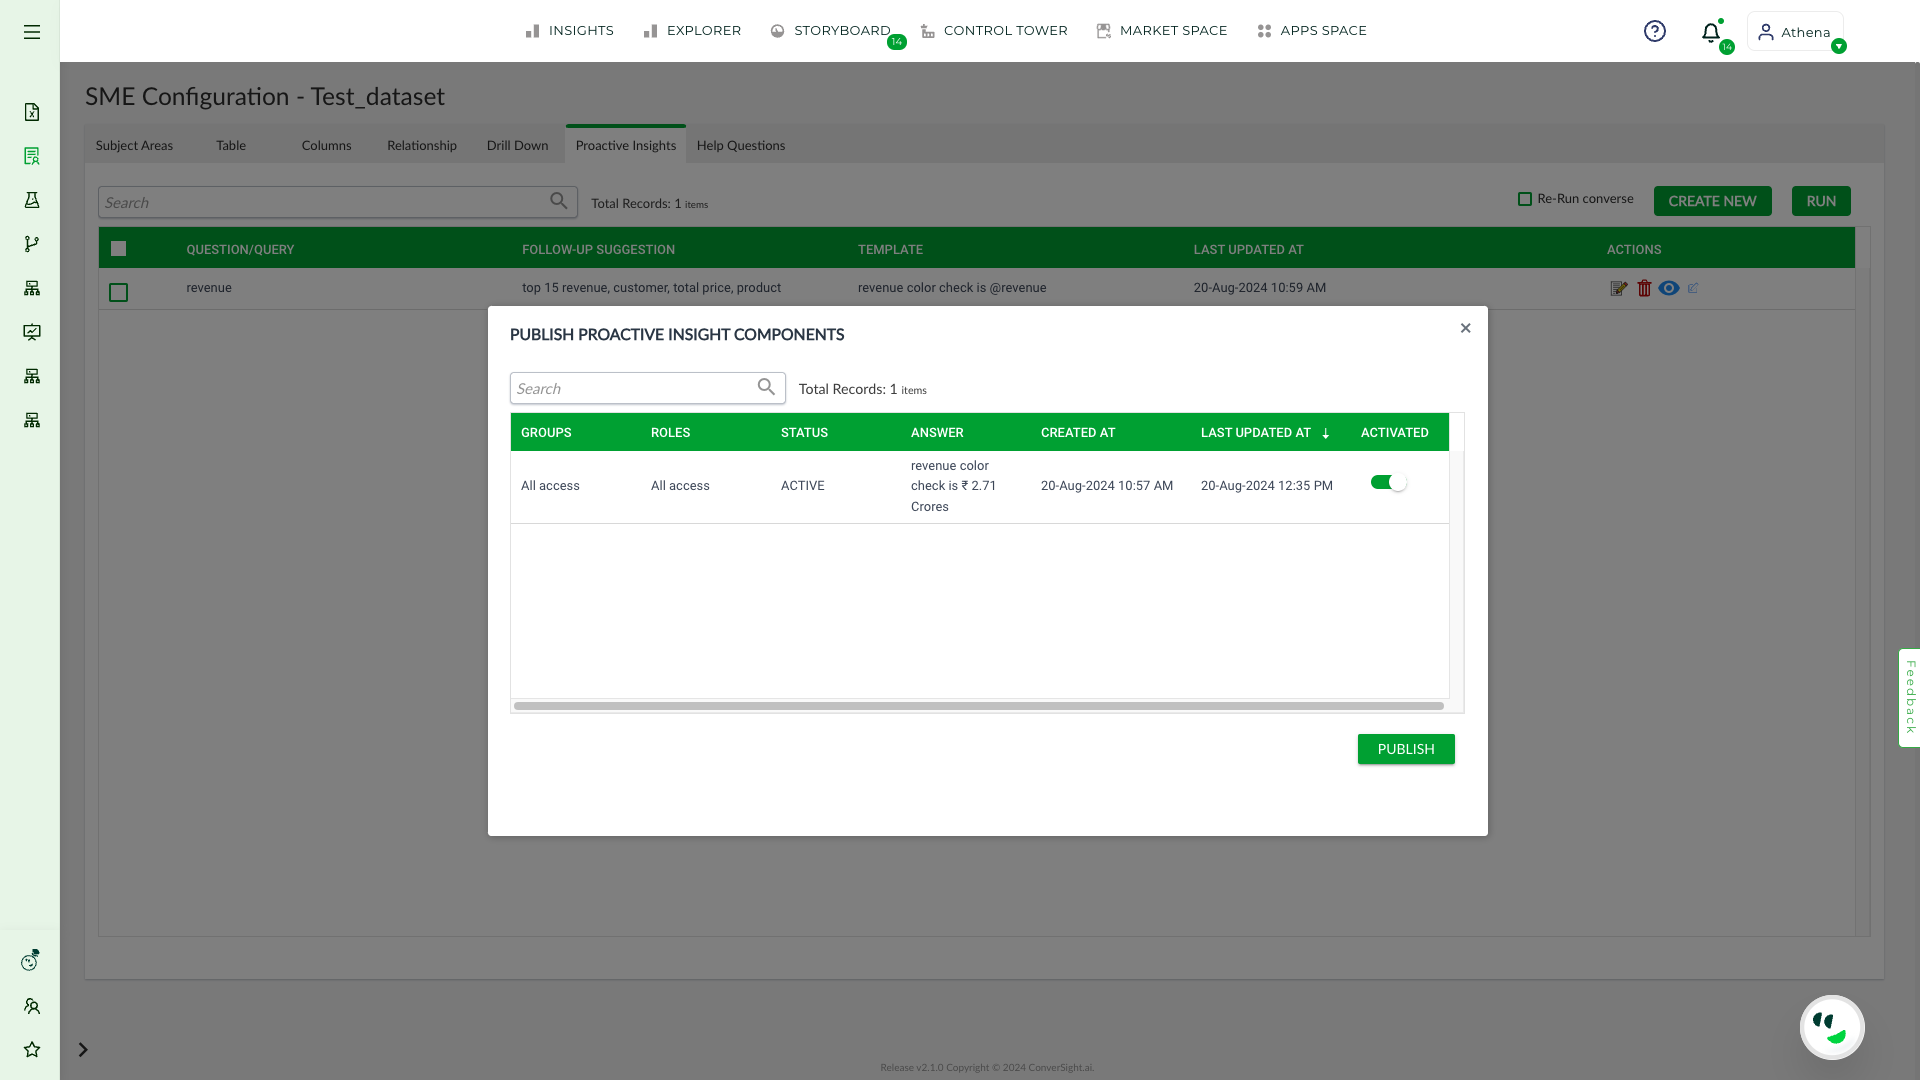The height and width of the screenshot is (1080, 1920).
Task: Go to Explorer in top navigation
Action: click(x=692, y=30)
